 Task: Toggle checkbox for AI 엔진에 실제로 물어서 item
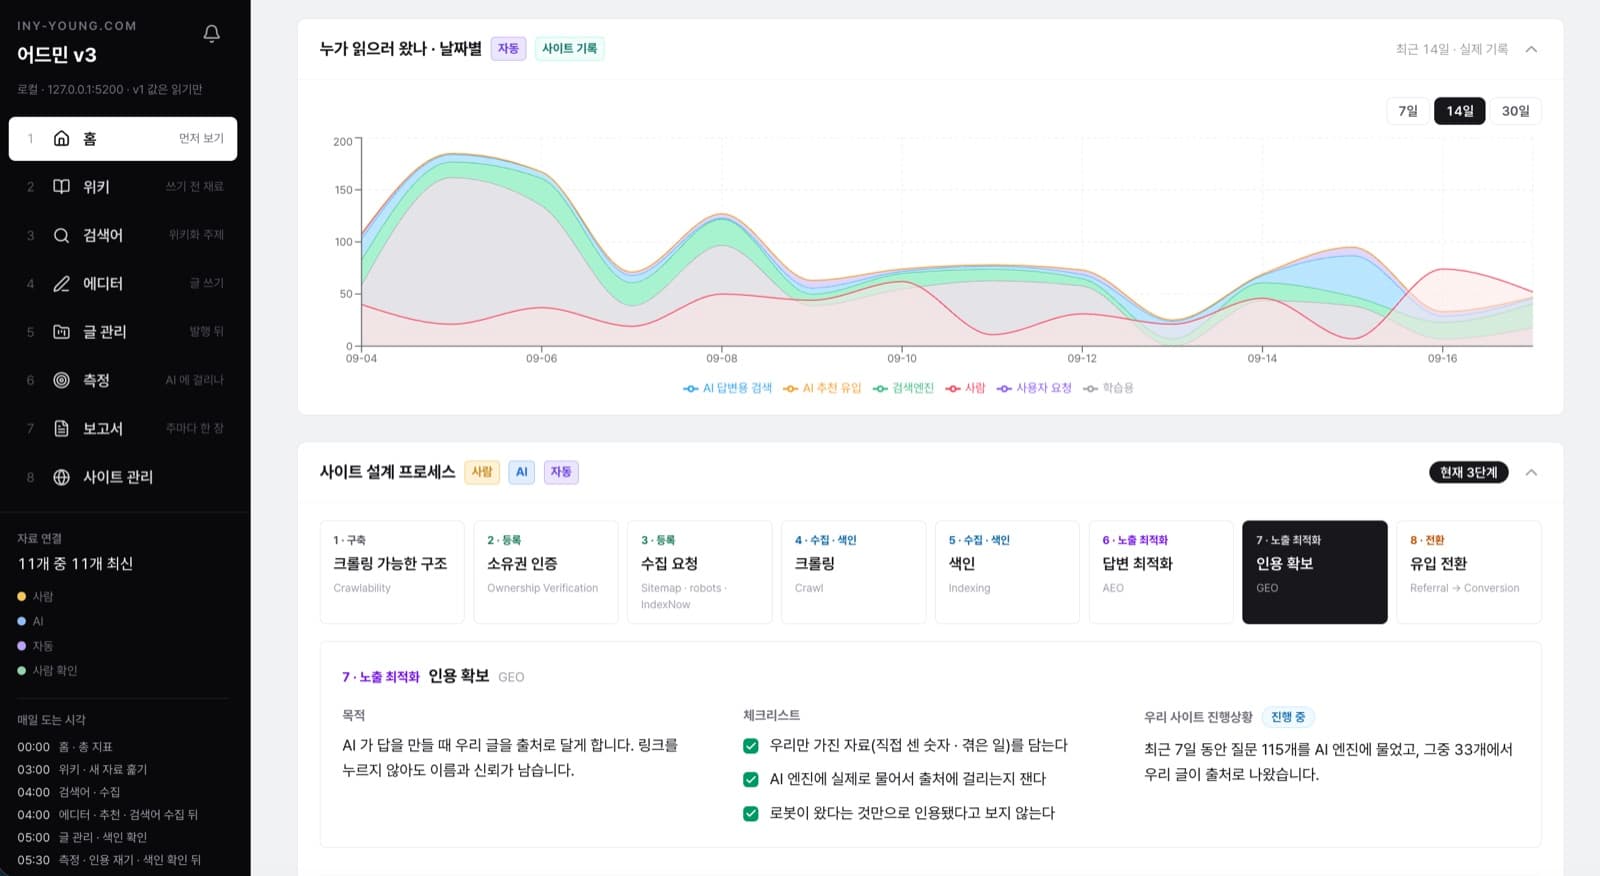751,779
